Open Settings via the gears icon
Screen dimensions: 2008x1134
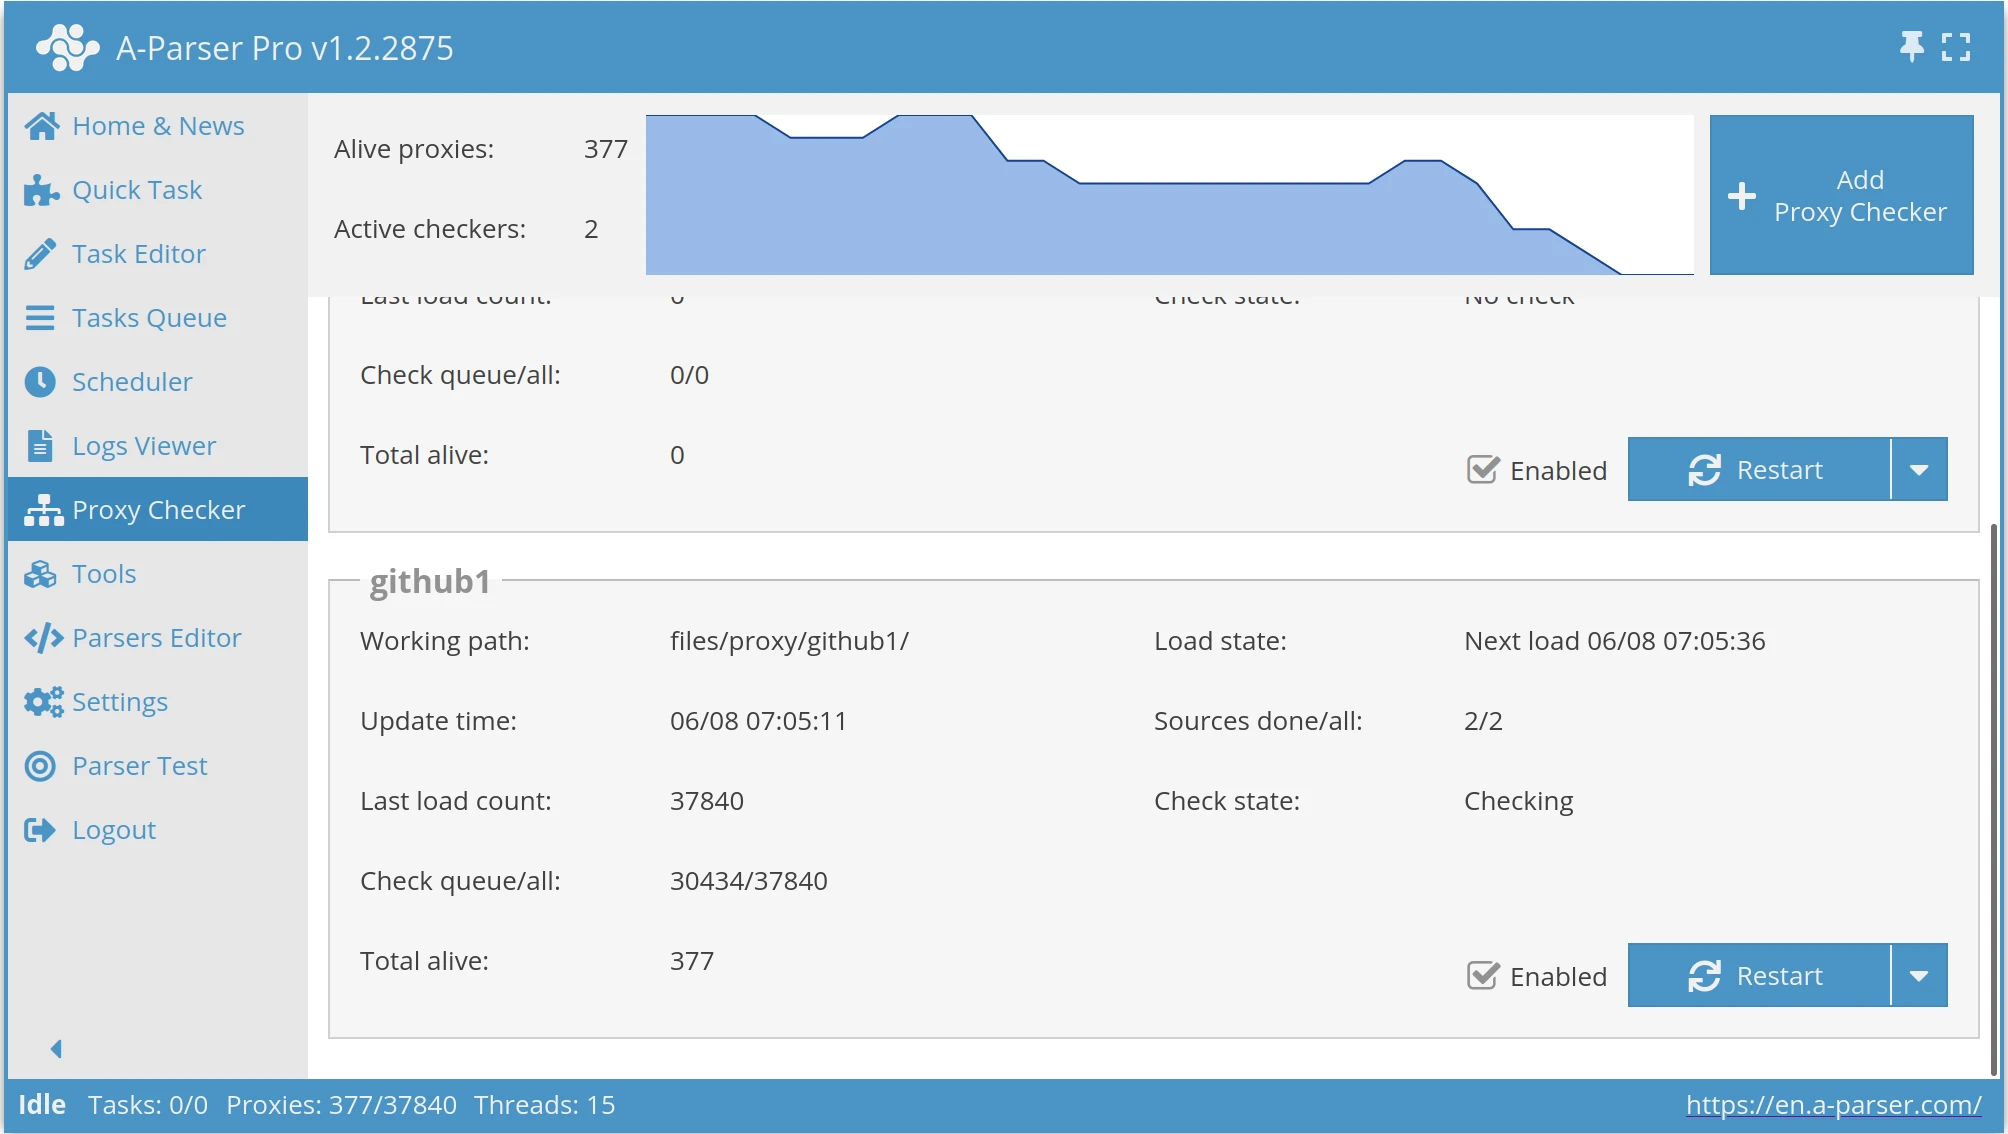coord(41,701)
